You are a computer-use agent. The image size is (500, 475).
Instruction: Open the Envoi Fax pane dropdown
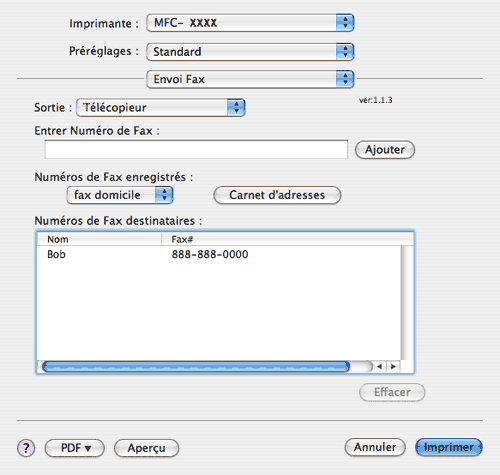250,79
